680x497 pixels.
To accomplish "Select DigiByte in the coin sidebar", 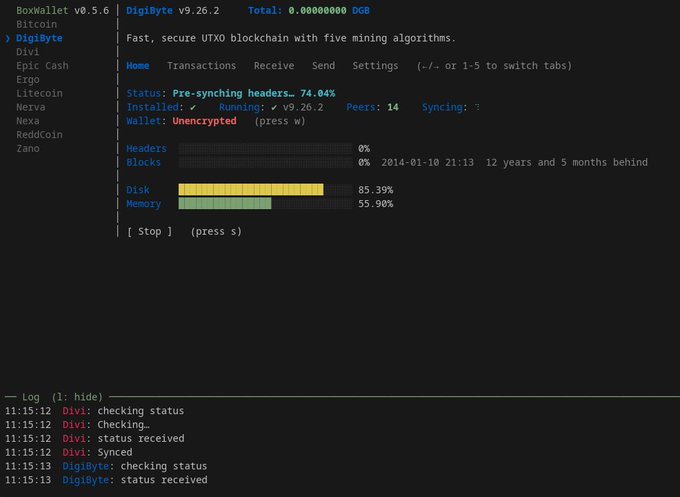I will tap(39, 38).
